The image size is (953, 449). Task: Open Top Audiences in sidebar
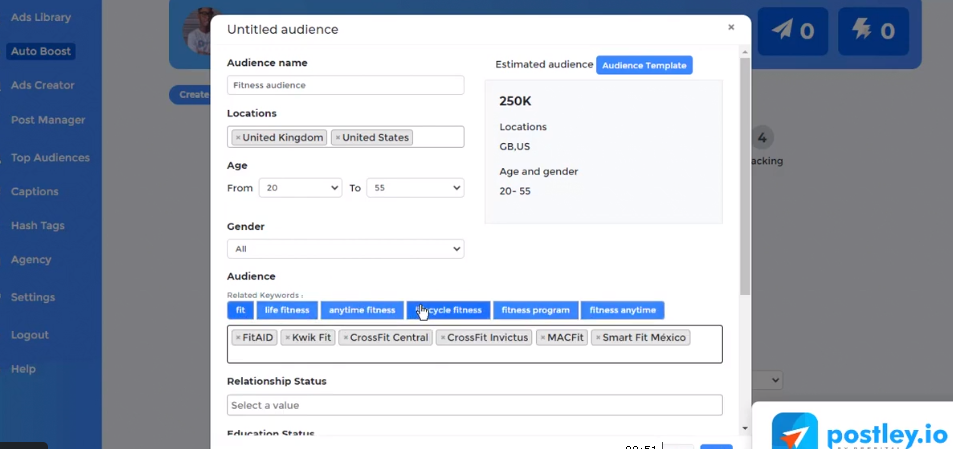(x=50, y=158)
